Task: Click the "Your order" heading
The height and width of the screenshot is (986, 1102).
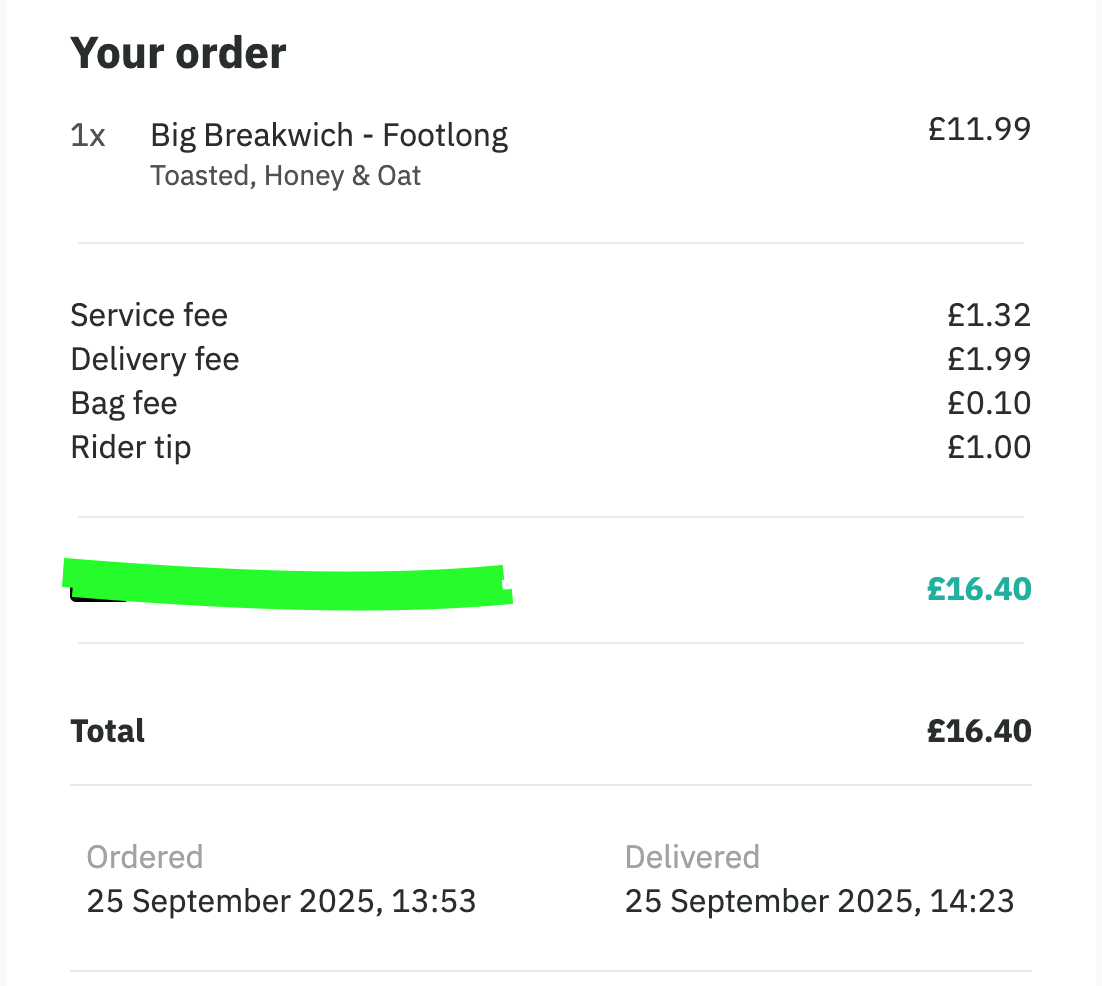Action: (178, 53)
